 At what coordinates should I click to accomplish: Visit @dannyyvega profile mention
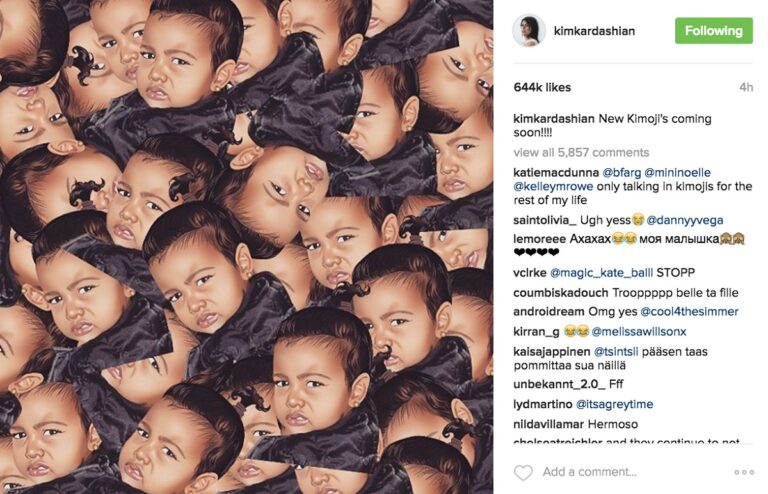click(x=685, y=220)
